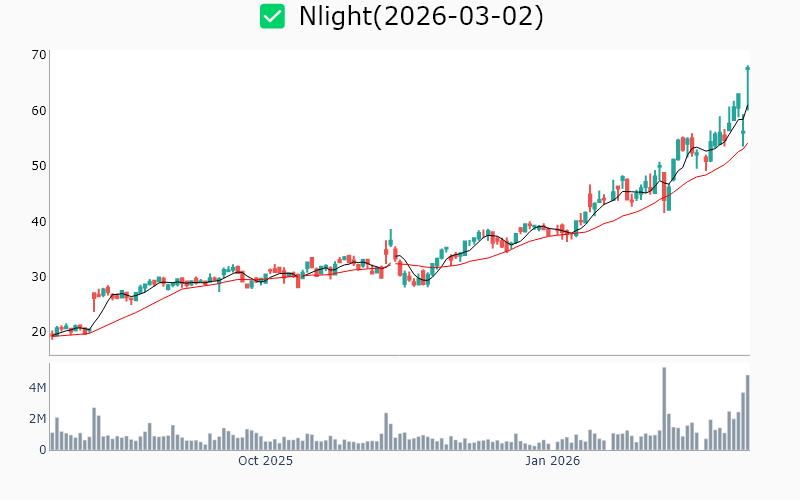Click the 70 price axis label
The width and height of the screenshot is (800, 500).
coord(39,54)
